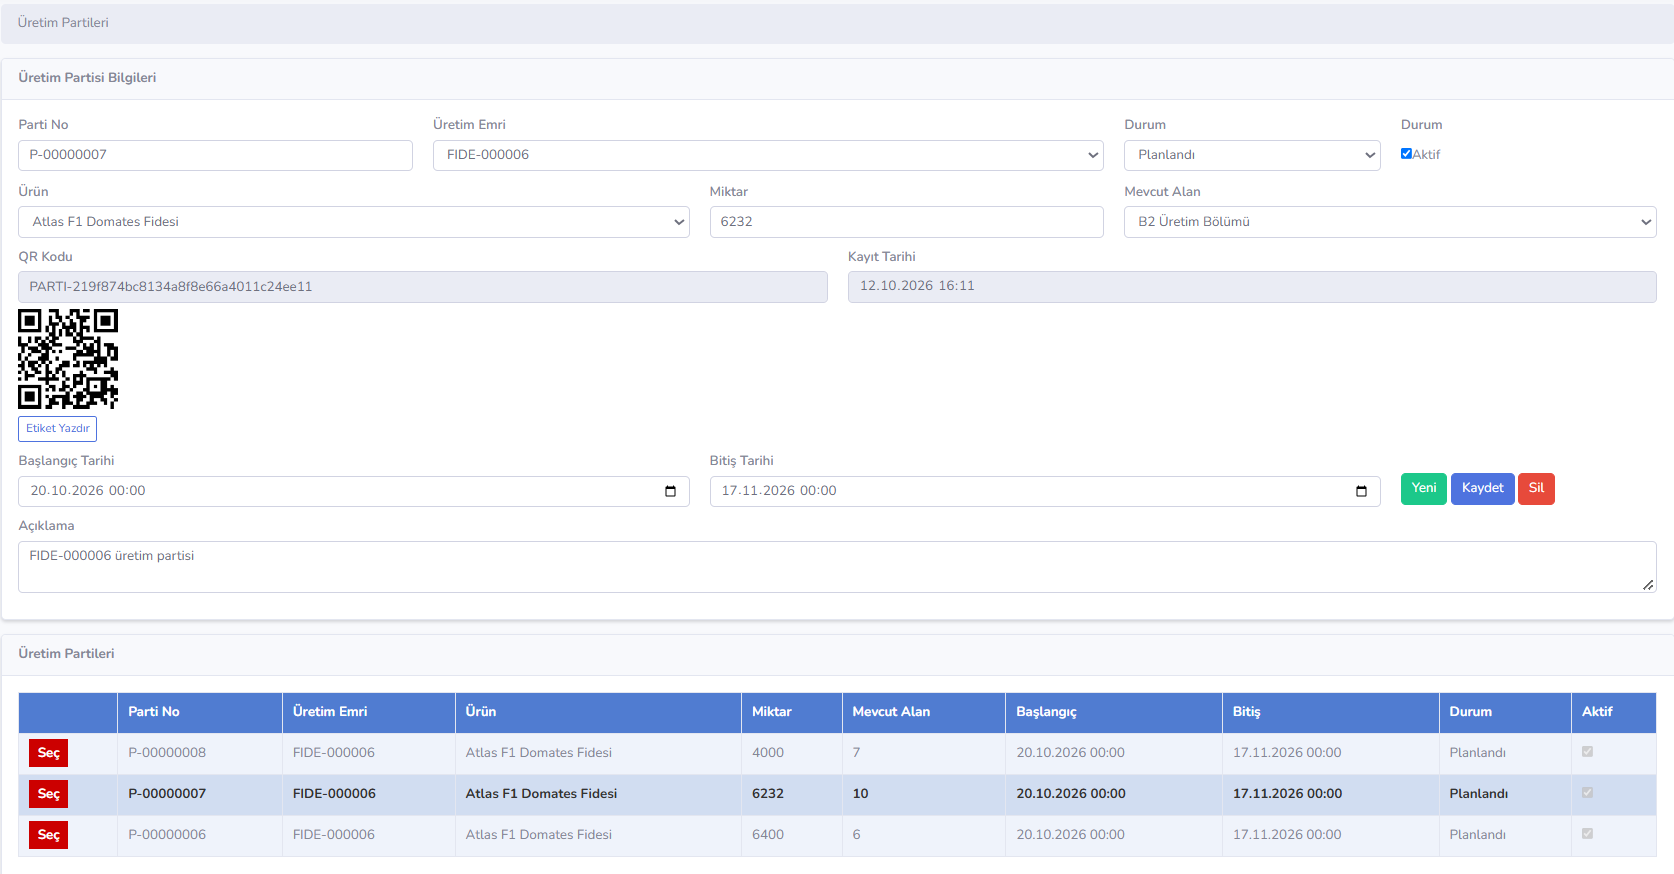The image size is (1674, 874).
Task: Focus the Parti No input field
Action: 215,155
